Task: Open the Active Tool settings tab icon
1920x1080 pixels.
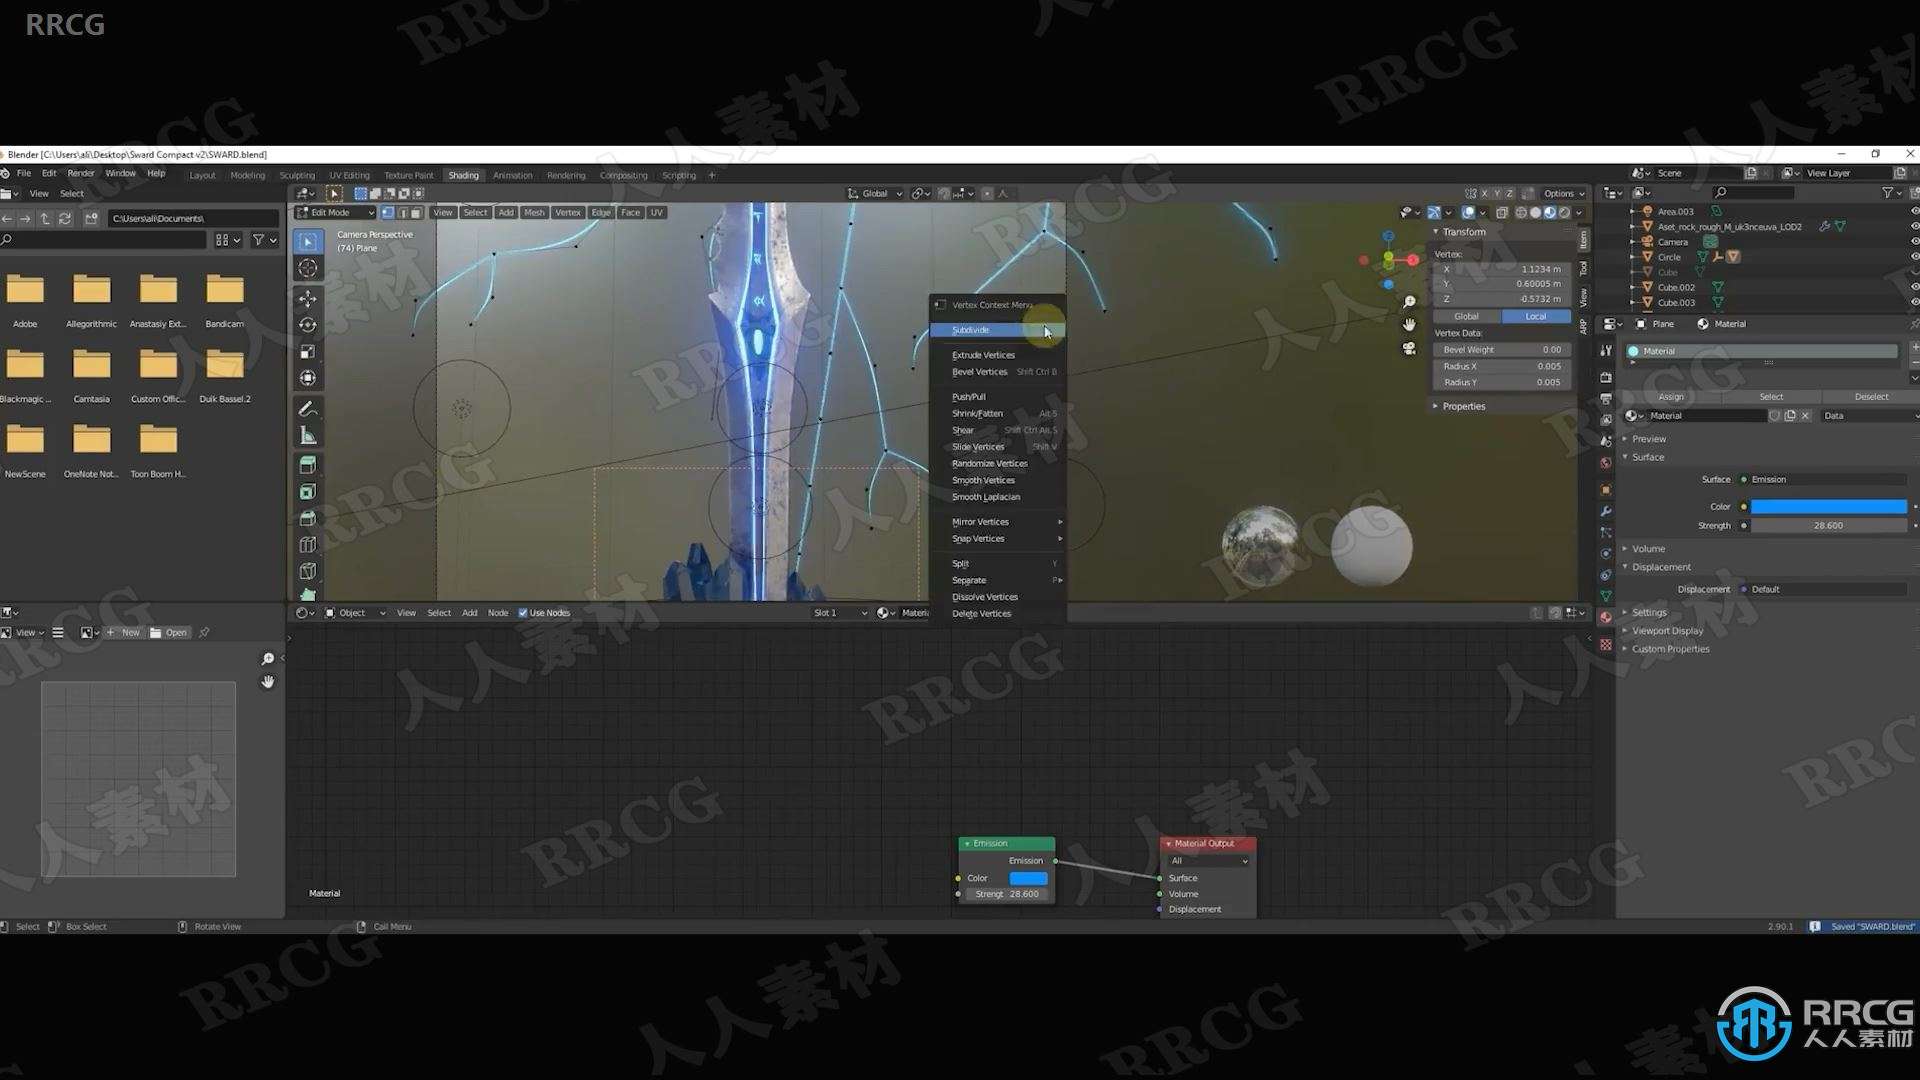Action: (1606, 350)
